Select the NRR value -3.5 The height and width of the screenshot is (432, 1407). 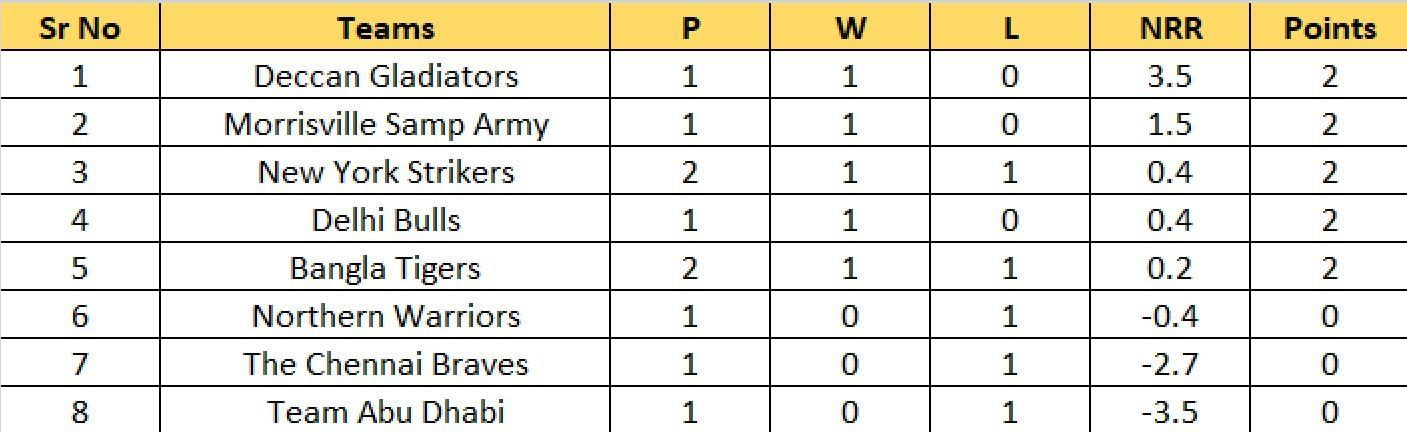(x=1170, y=411)
